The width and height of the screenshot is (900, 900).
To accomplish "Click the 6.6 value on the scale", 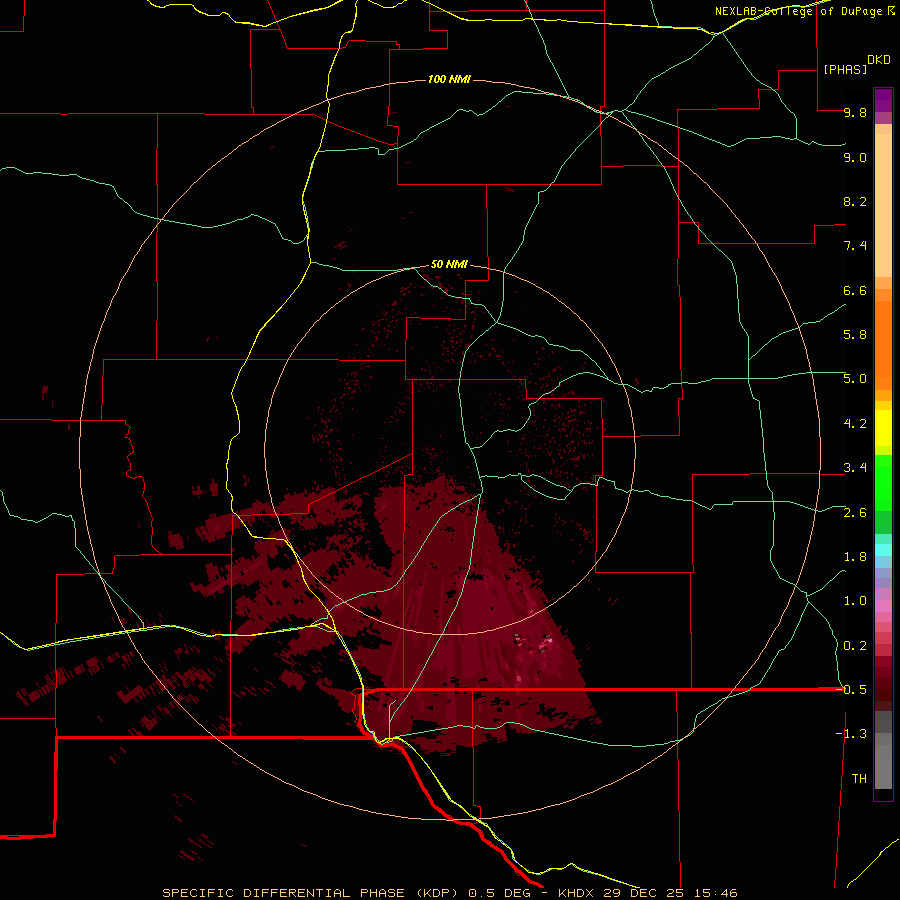I will pos(855,290).
